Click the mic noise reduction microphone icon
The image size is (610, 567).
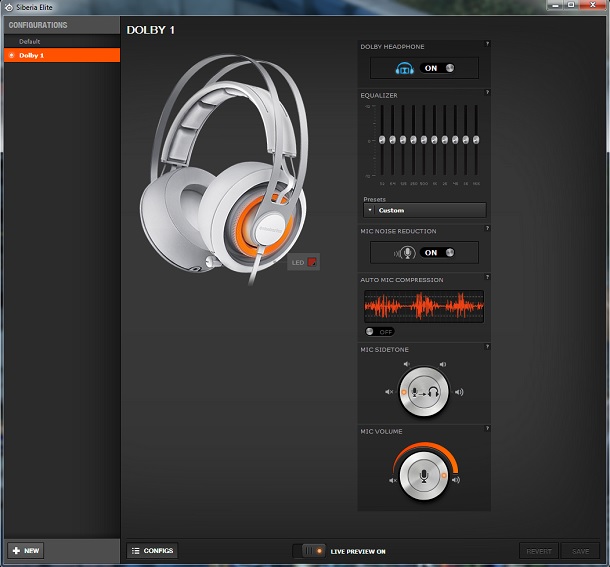(x=405, y=253)
